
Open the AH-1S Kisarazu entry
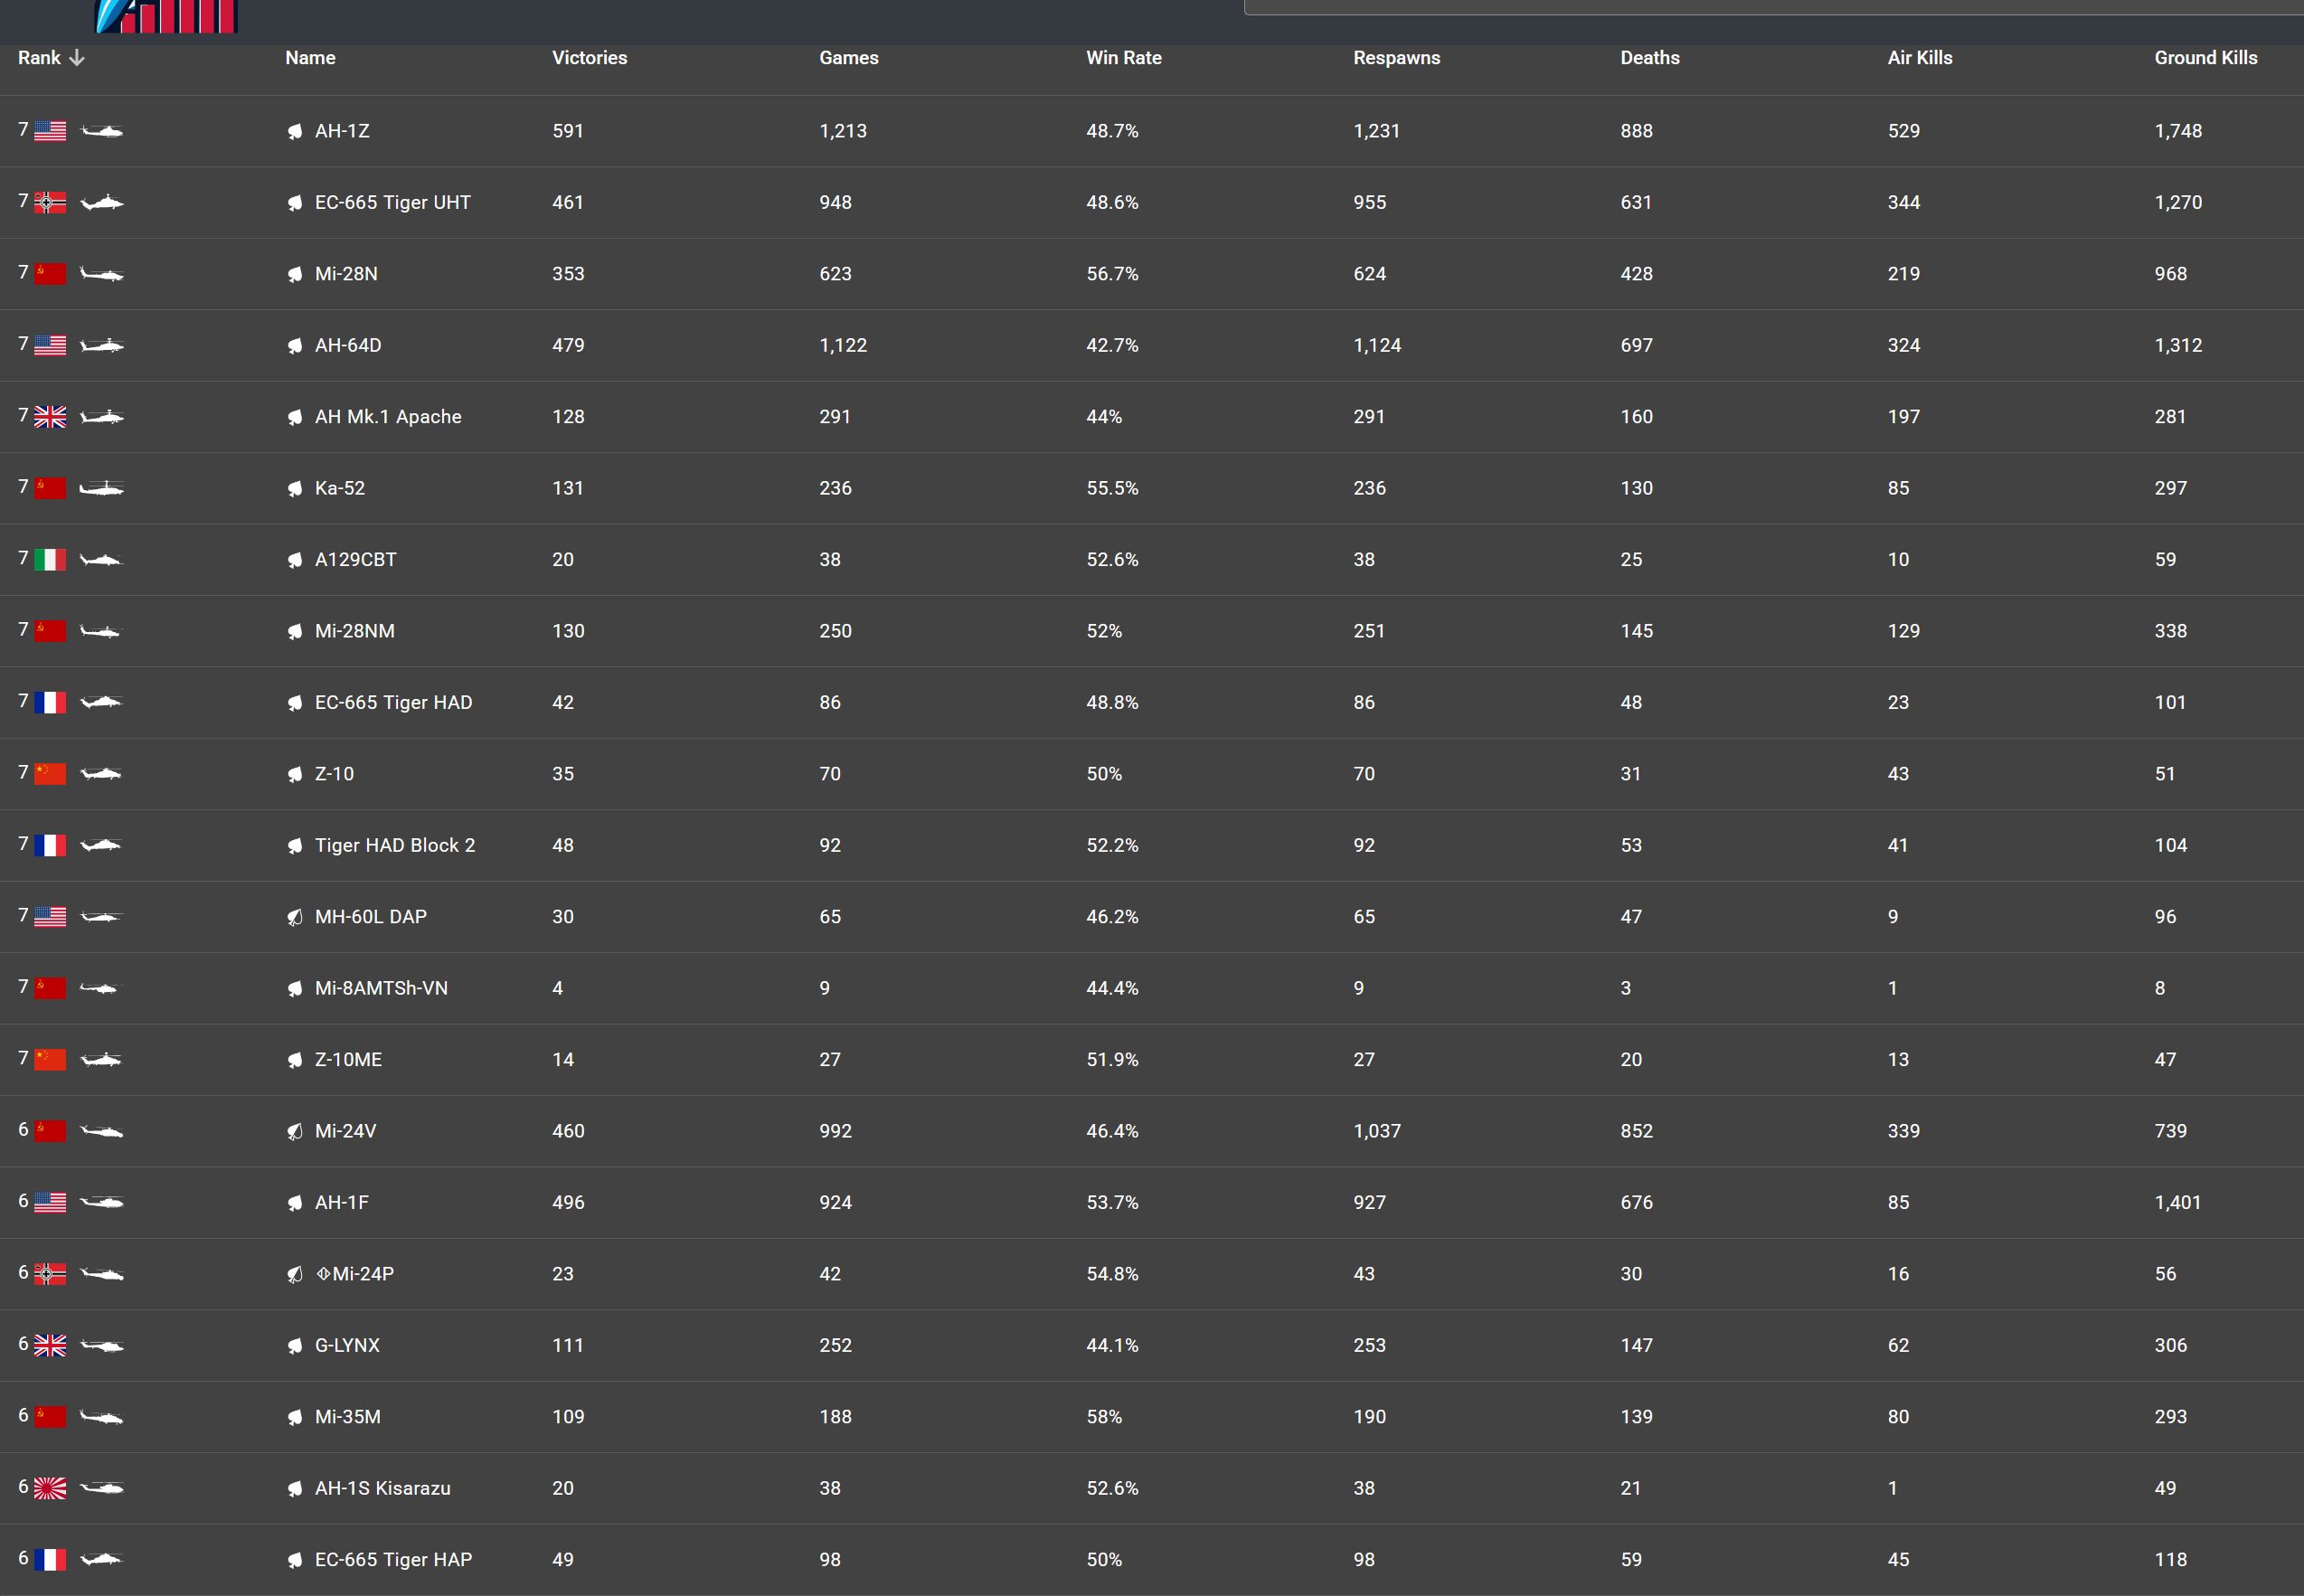point(383,1488)
